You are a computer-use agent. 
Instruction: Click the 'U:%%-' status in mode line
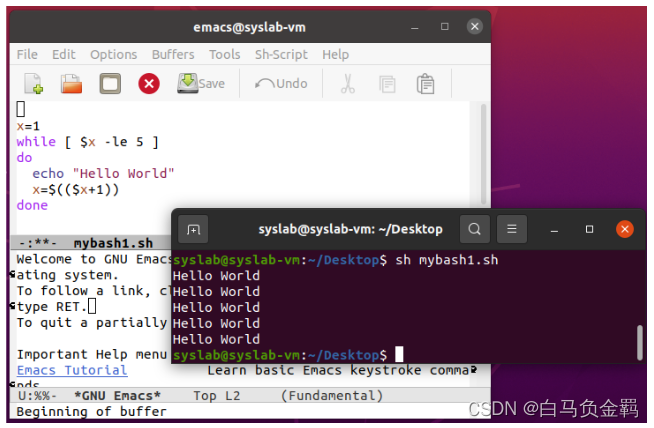click(38, 396)
